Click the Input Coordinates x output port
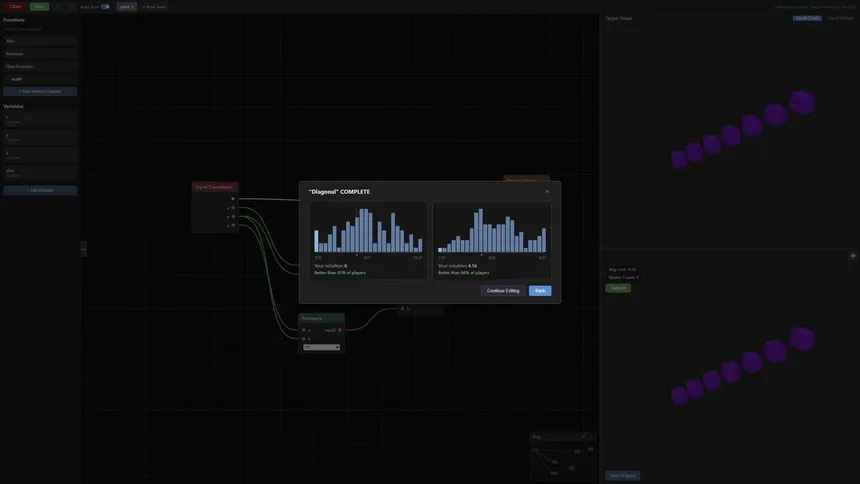The width and height of the screenshot is (860, 484). [x=233, y=208]
